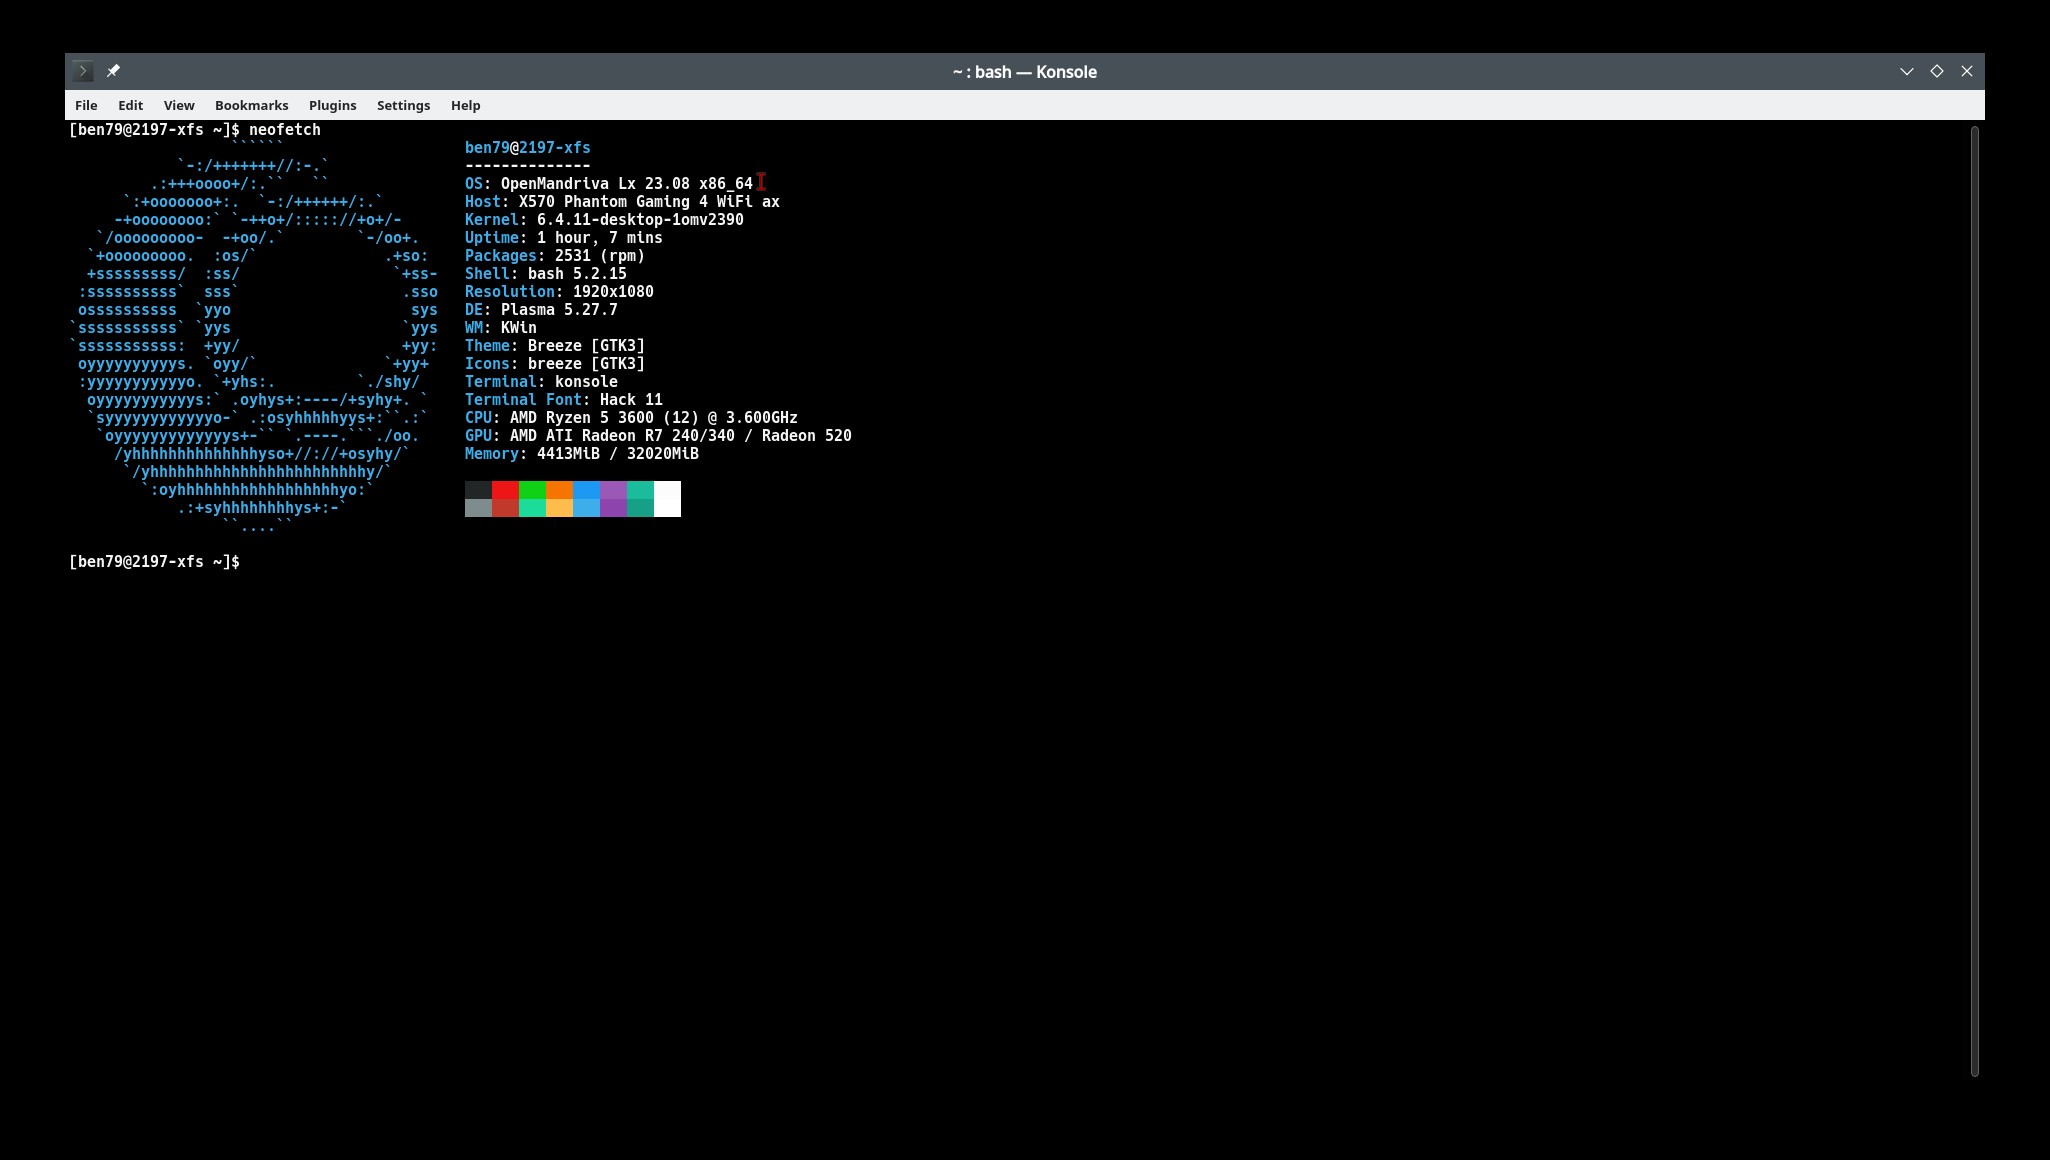Click the 'Shell: bash 5.2.15' line
The width and height of the screenshot is (2050, 1160).
tap(545, 274)
